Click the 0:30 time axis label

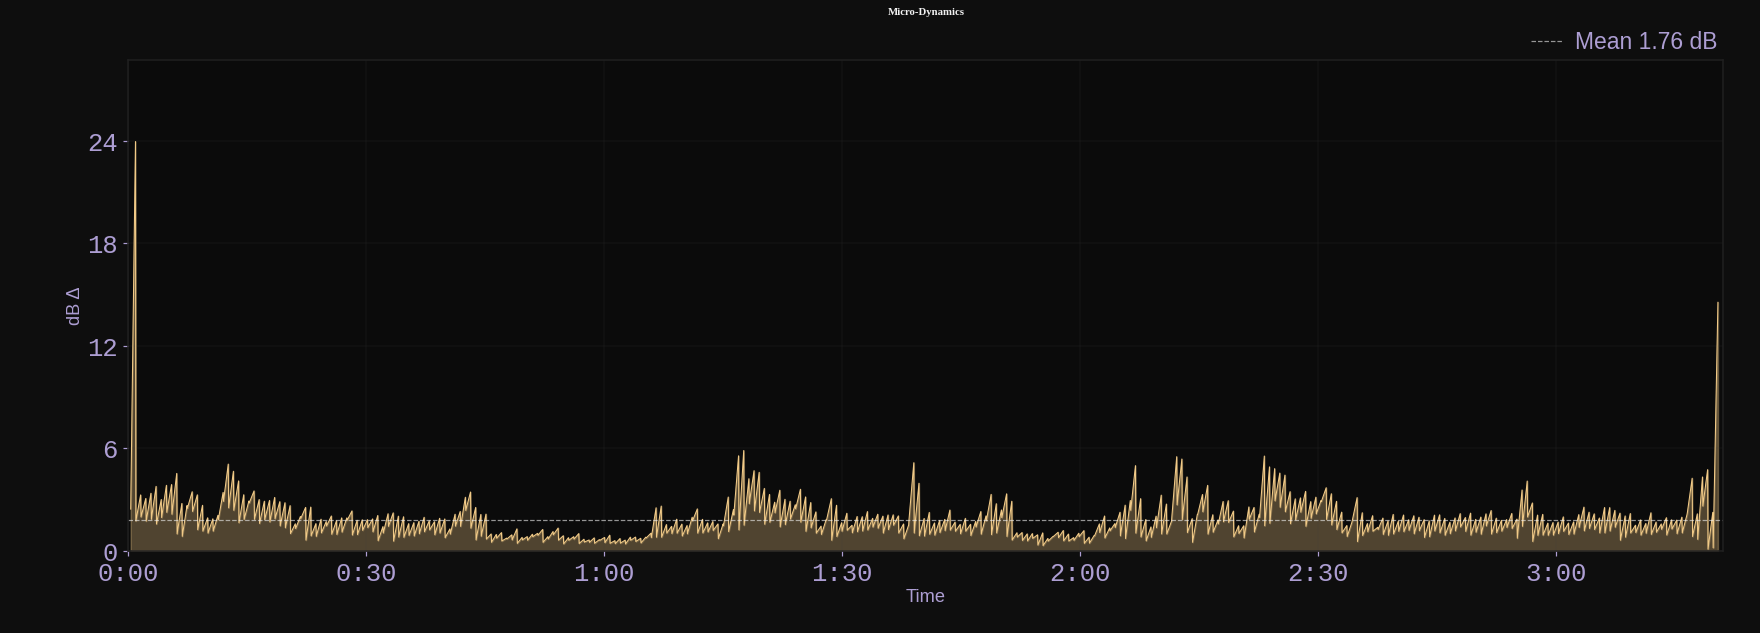[366, 574]
